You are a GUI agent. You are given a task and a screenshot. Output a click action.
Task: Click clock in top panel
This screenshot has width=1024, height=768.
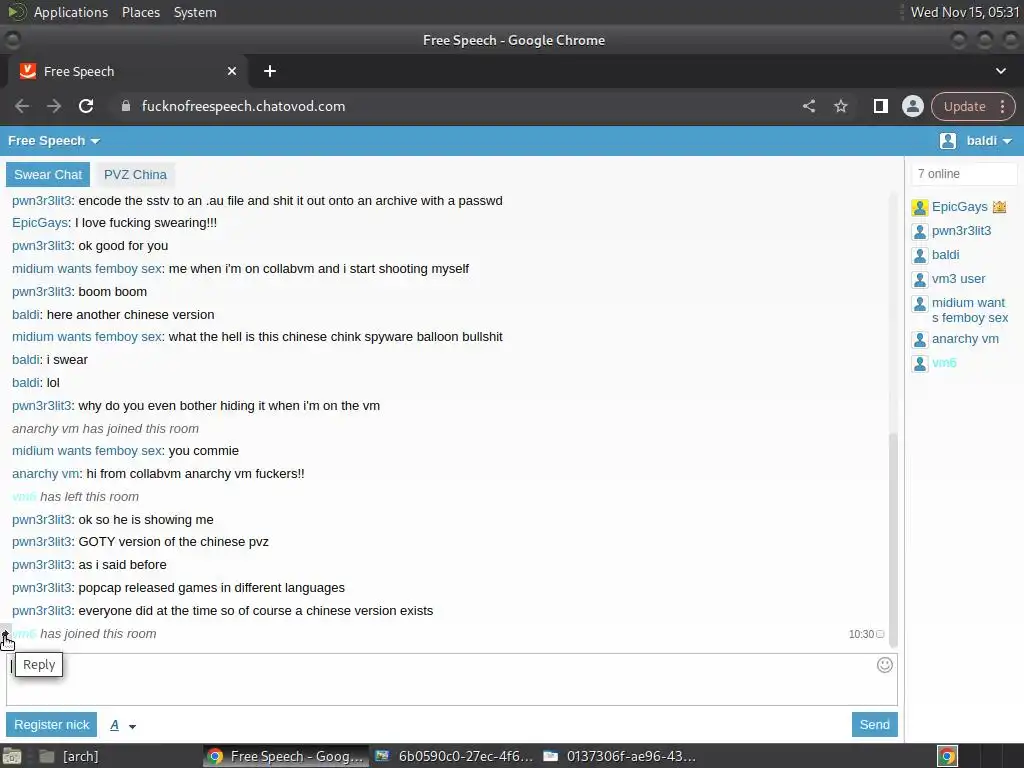[964, 12]
